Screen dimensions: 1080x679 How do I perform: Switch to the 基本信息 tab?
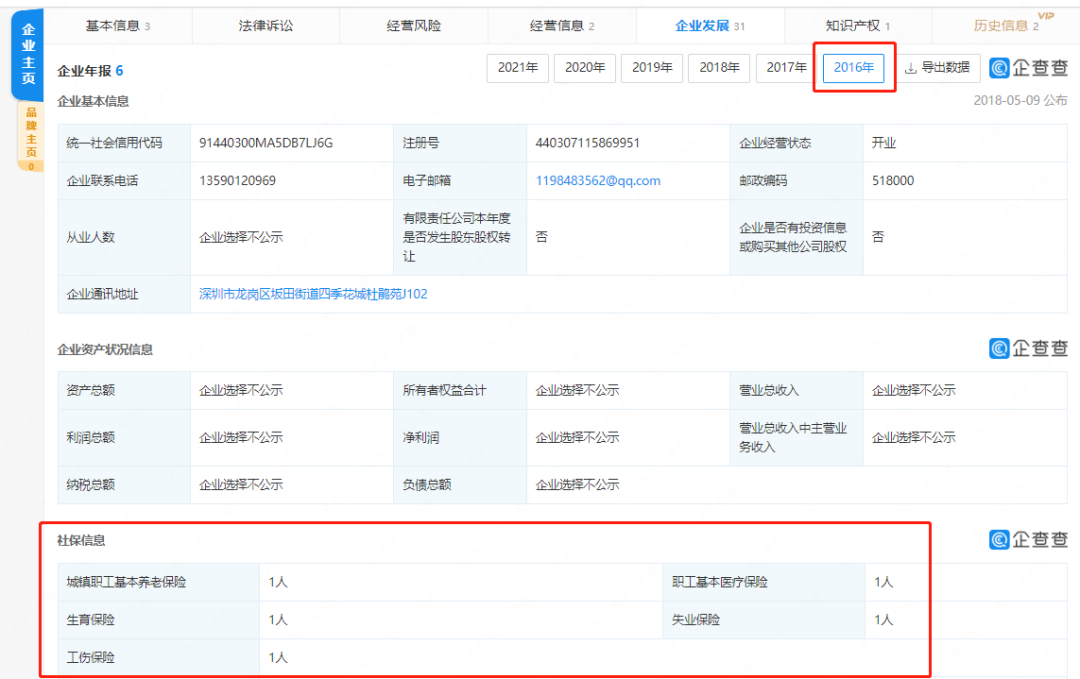coord(117,25)
